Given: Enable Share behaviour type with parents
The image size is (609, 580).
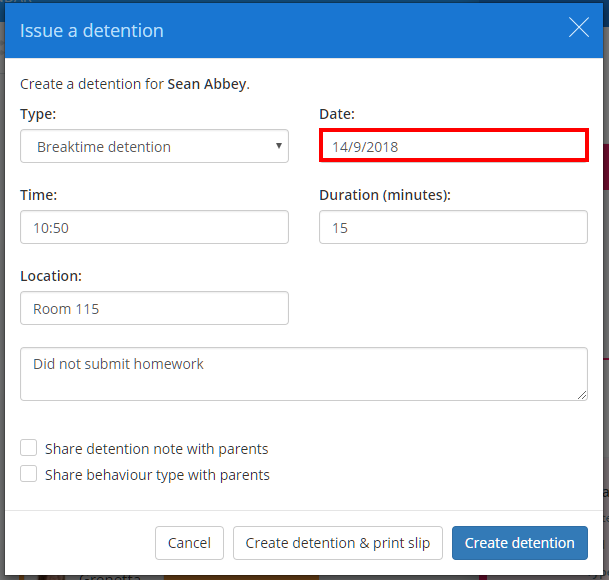Looking at the screenshot, I should [x=29, y=474].
